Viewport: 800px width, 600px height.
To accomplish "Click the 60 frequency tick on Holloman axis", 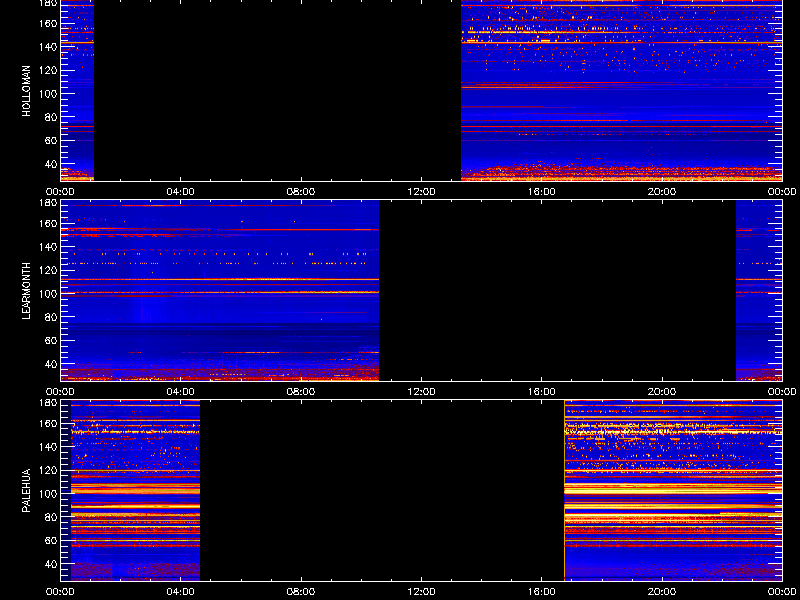I will tap(51, 141).
